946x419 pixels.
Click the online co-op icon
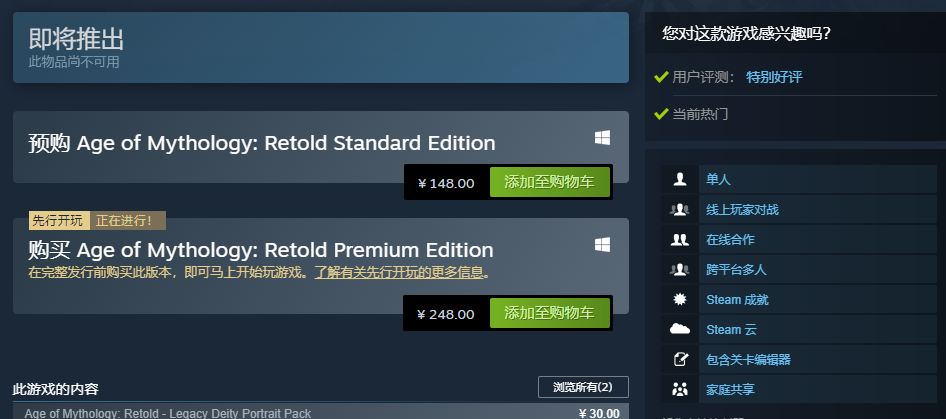(x=680, y=240)
